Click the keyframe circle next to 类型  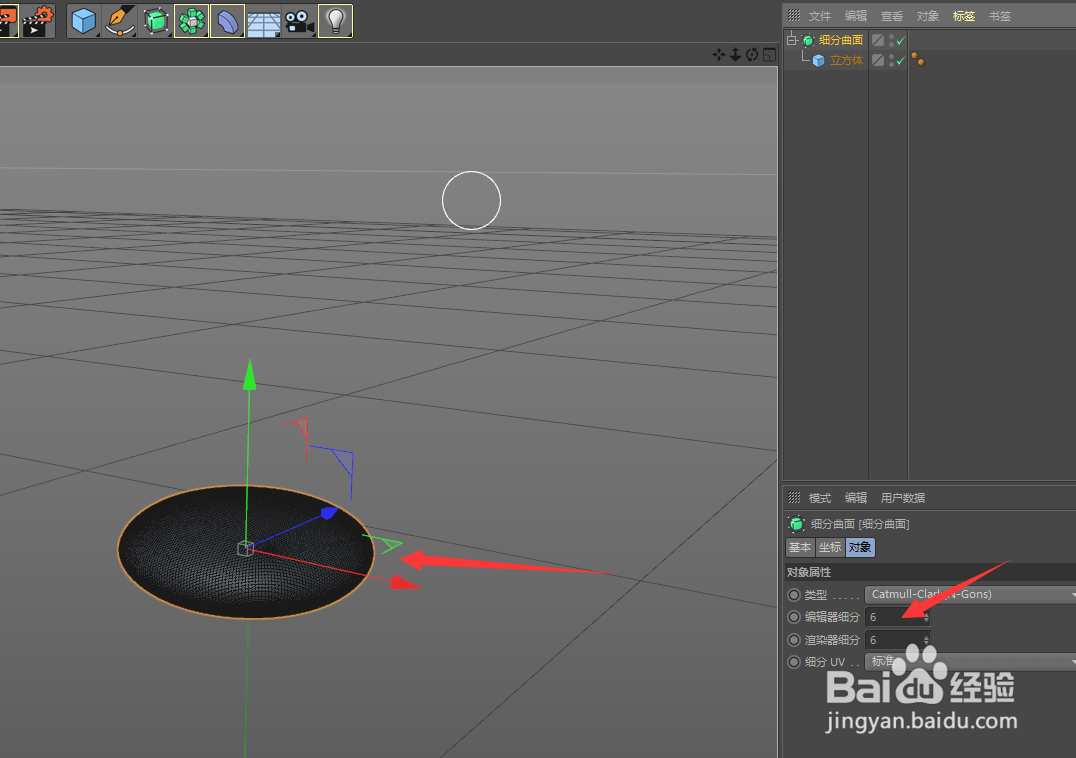click(x=794, y=595)
